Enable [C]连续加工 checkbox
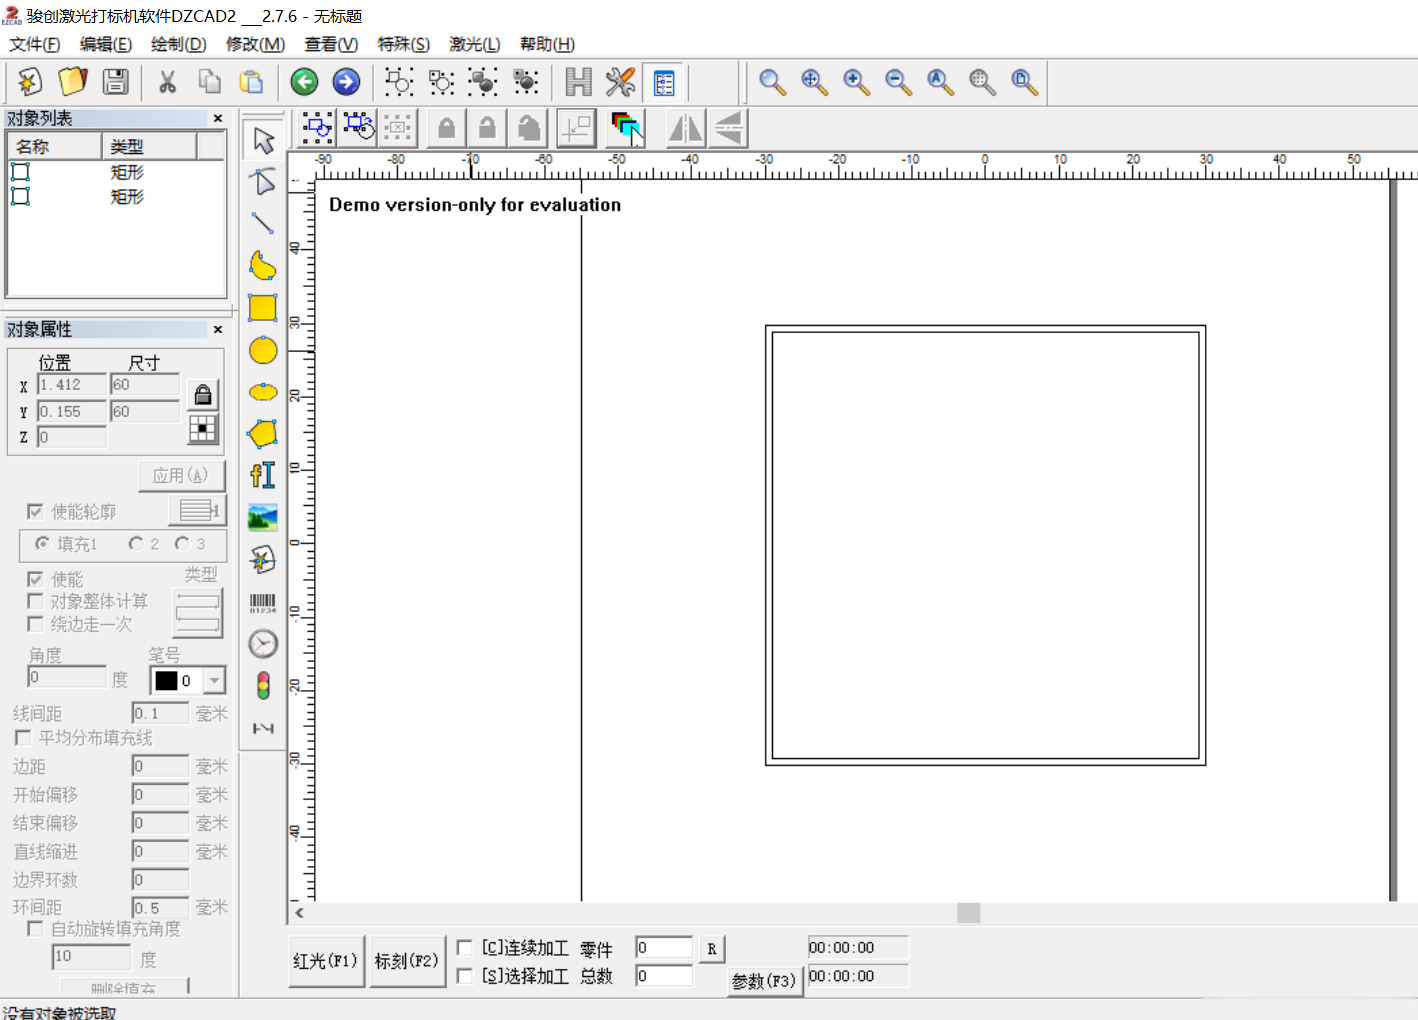1418x1020 pixels. pos(465,947)
